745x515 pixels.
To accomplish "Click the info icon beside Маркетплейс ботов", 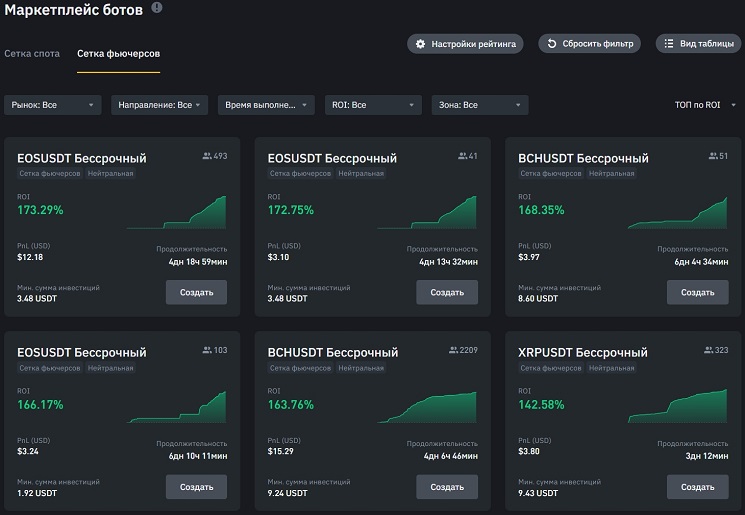I will click(157, 8).
